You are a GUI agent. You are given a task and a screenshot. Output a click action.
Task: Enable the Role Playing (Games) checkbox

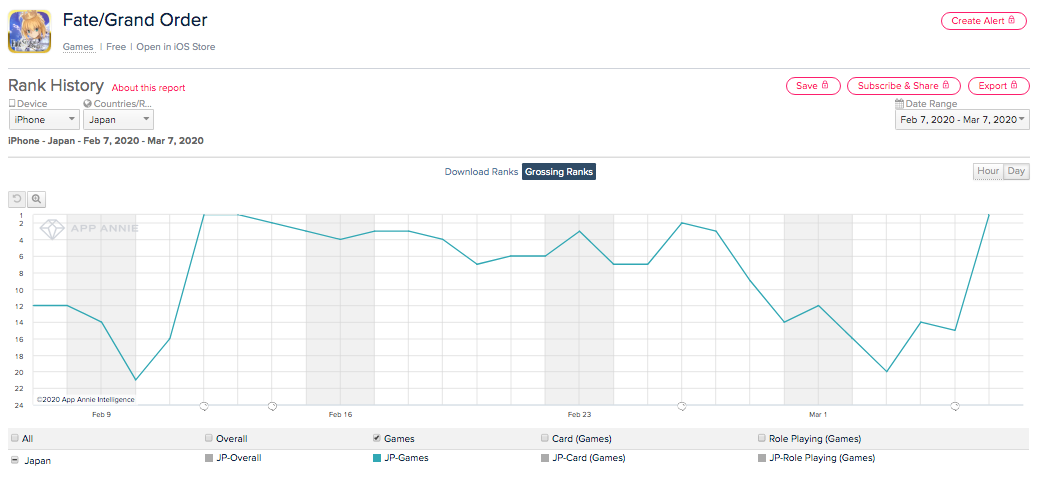762,438
